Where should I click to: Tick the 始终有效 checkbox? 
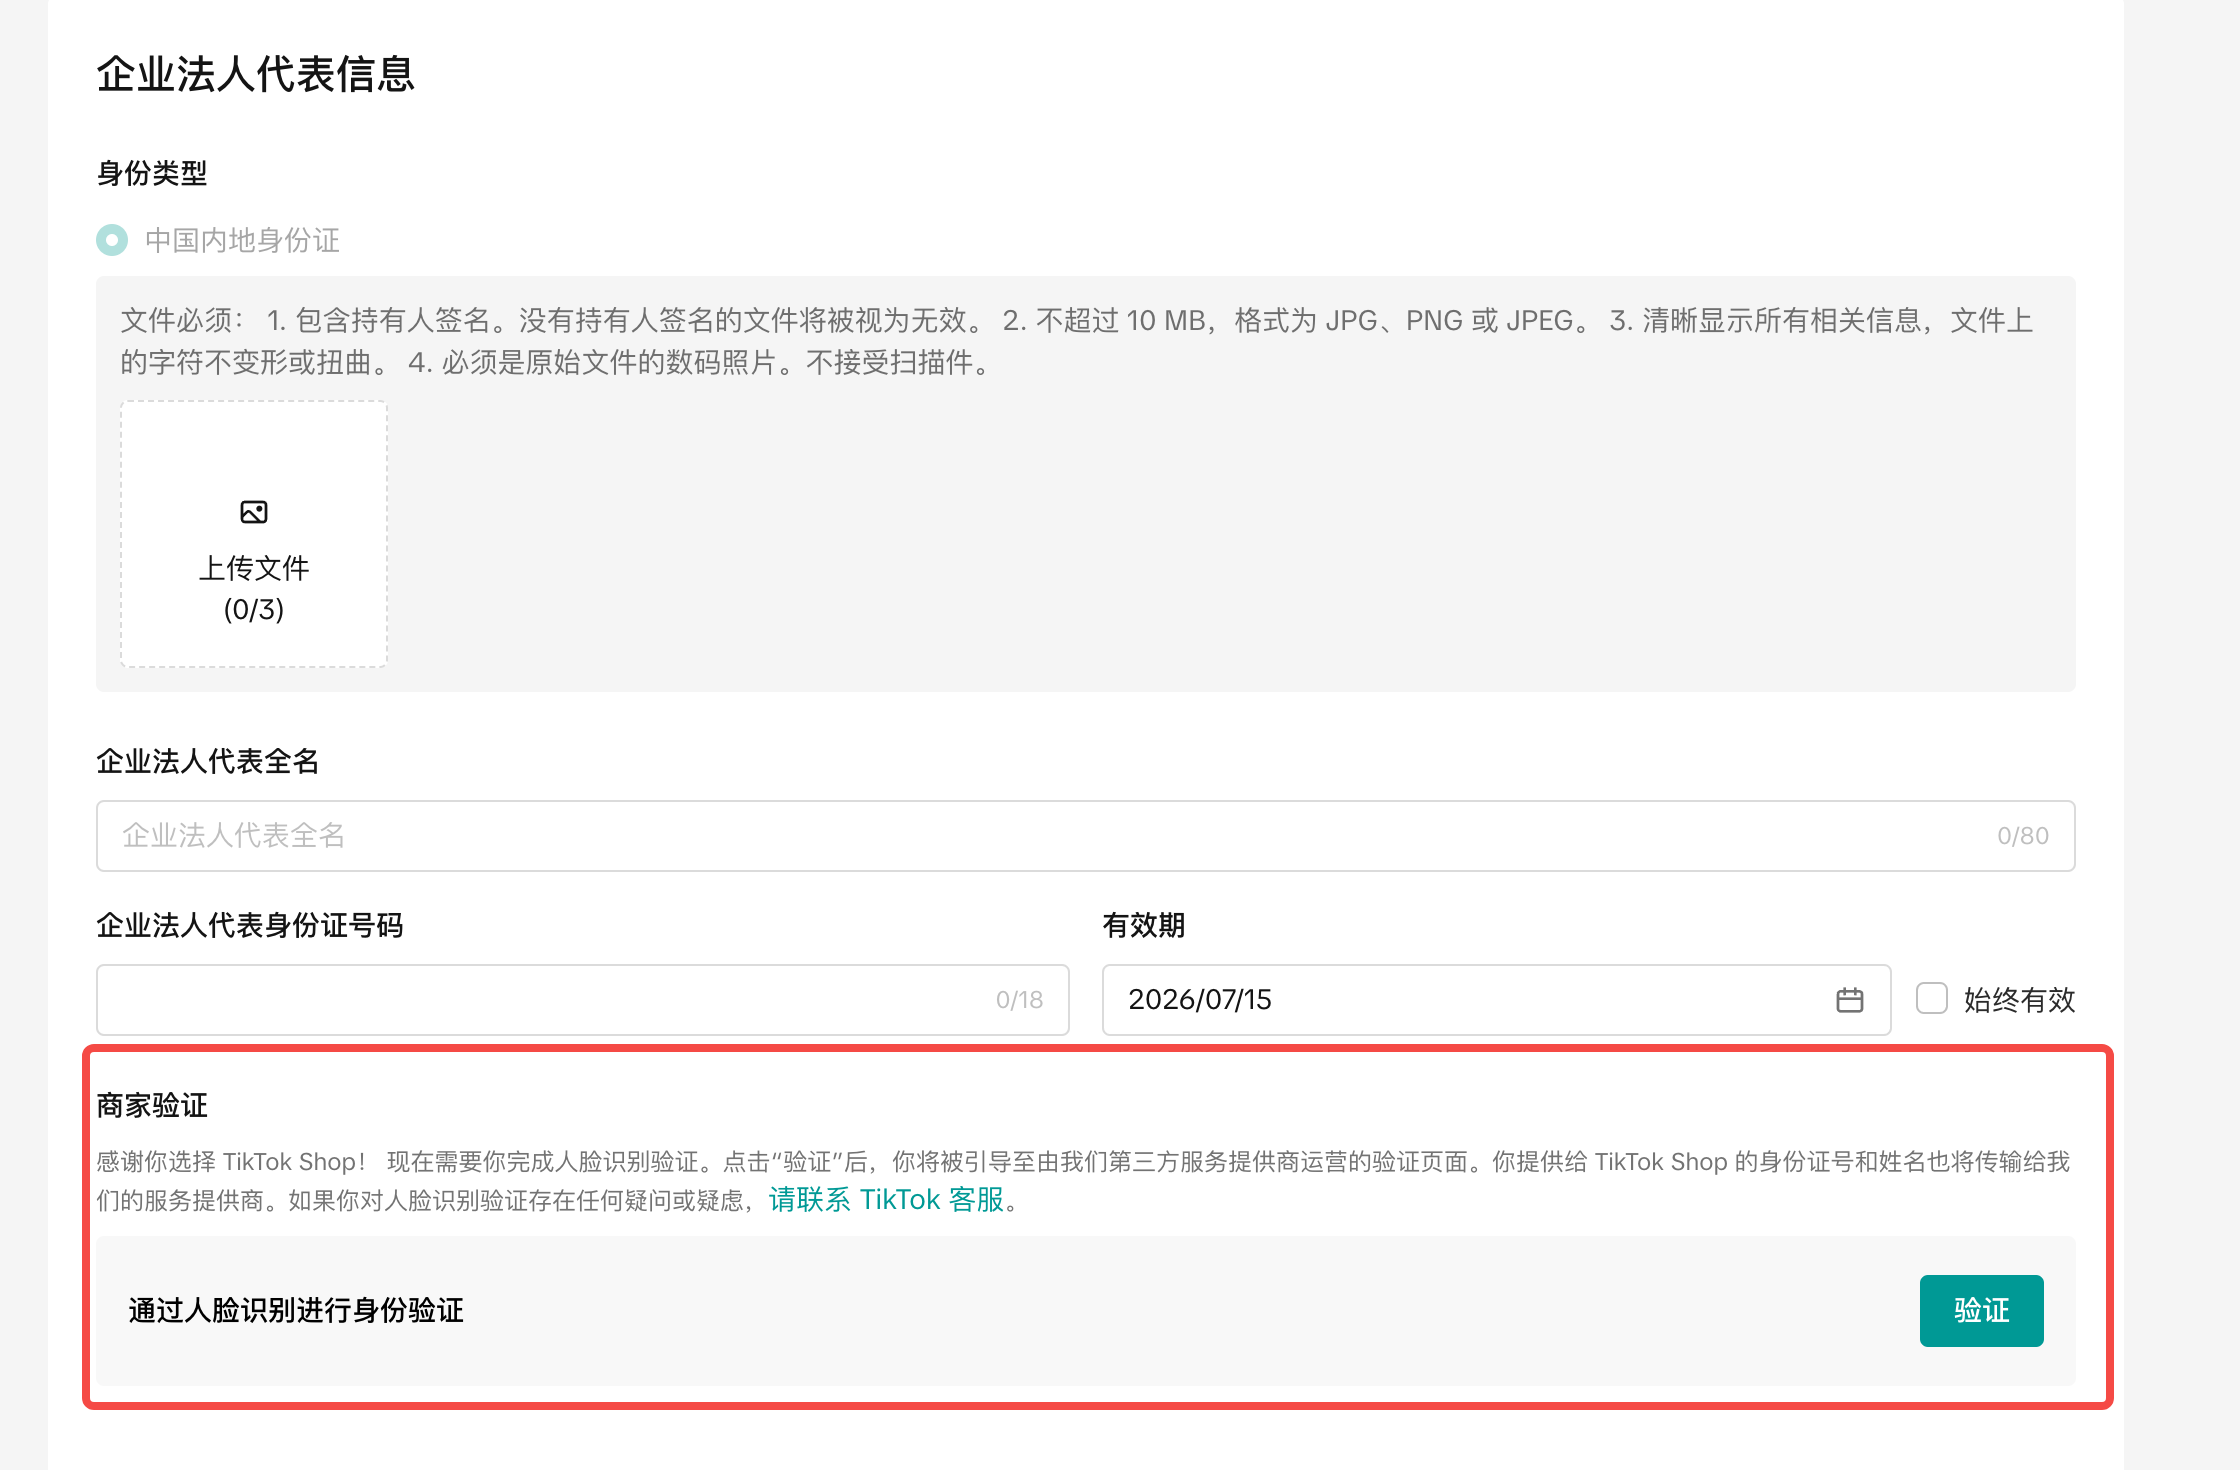(x=1931, y=999)
